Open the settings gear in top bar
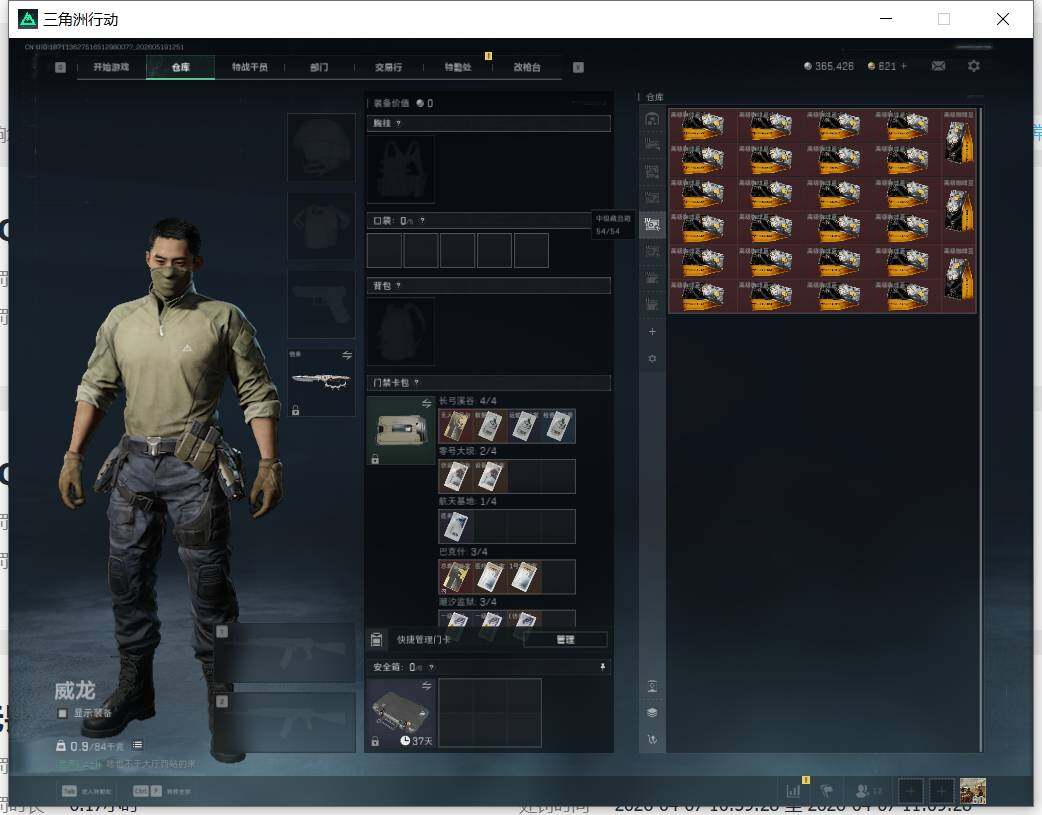 (974, 66)
